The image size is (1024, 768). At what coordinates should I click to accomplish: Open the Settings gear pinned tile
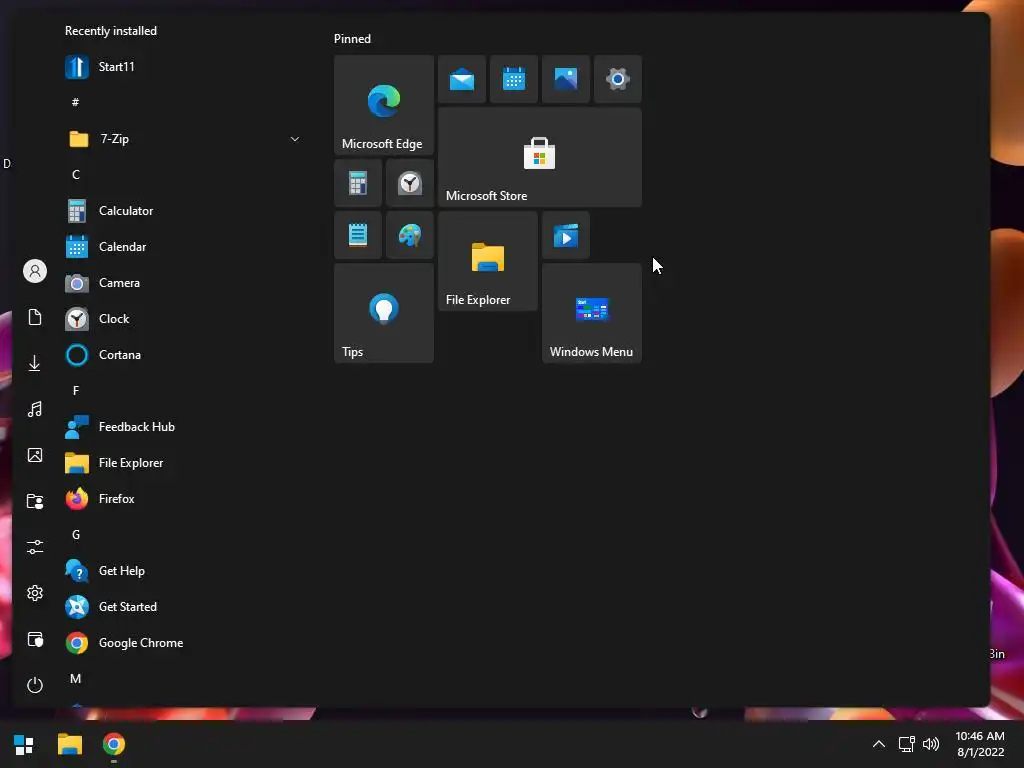618,79
